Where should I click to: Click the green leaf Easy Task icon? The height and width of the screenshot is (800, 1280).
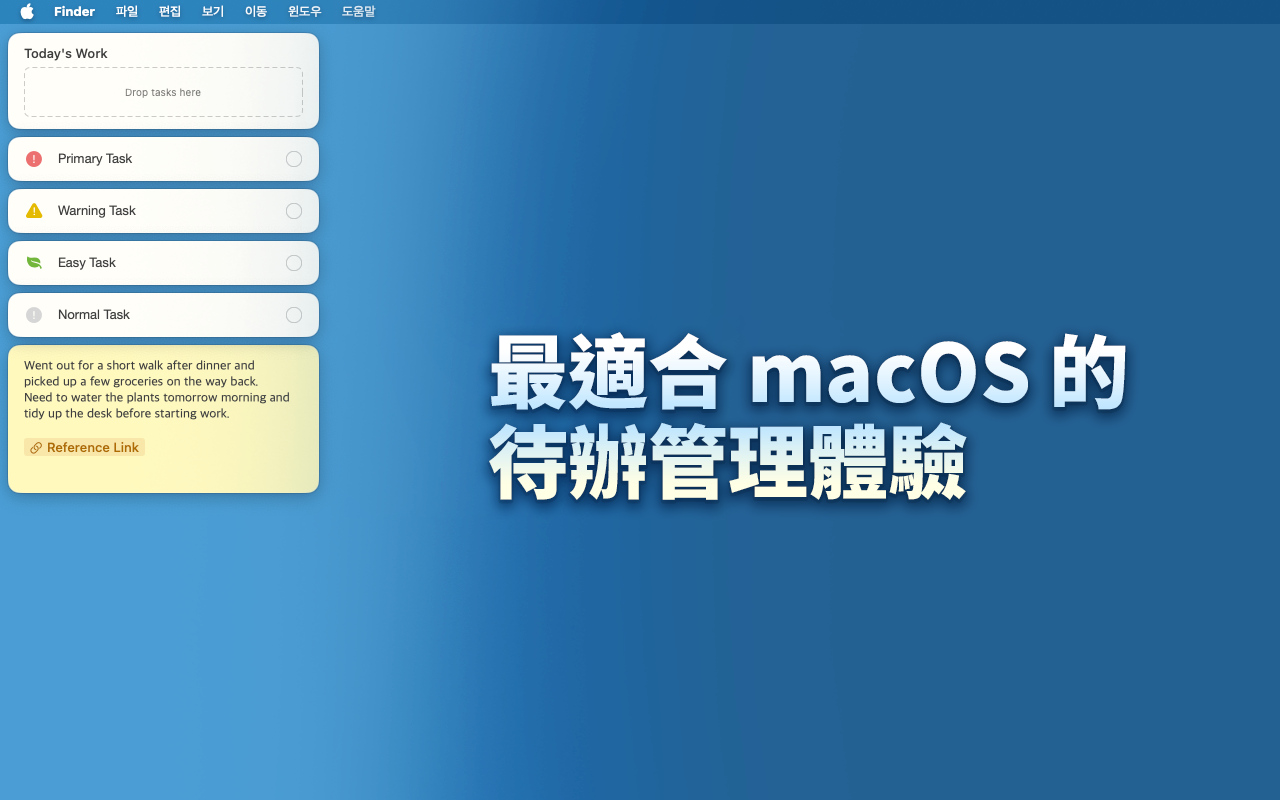click(x=34, y=263)
